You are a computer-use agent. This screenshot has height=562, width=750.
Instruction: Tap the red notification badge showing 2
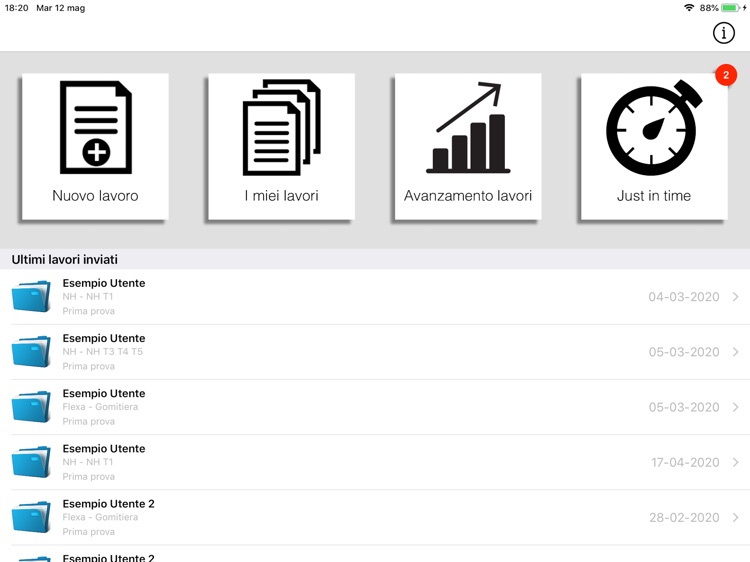726,75
